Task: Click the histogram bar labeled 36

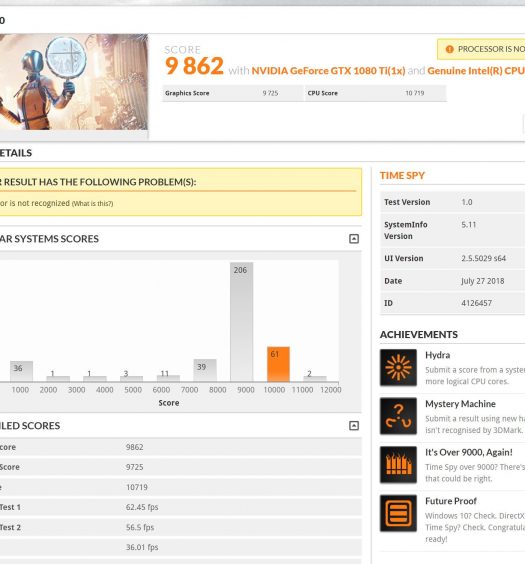Action: tap(21, 371)
